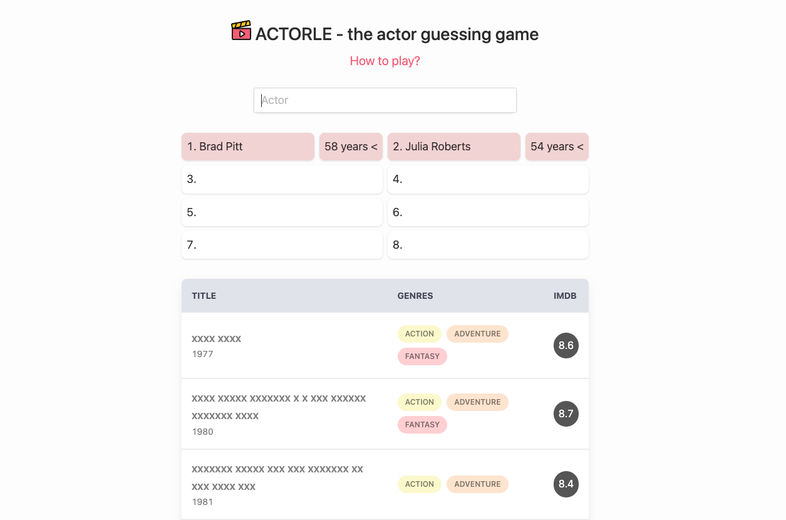Select the Julia Roberts guess entry
This screenshot has width=786, height=520.
454,146
